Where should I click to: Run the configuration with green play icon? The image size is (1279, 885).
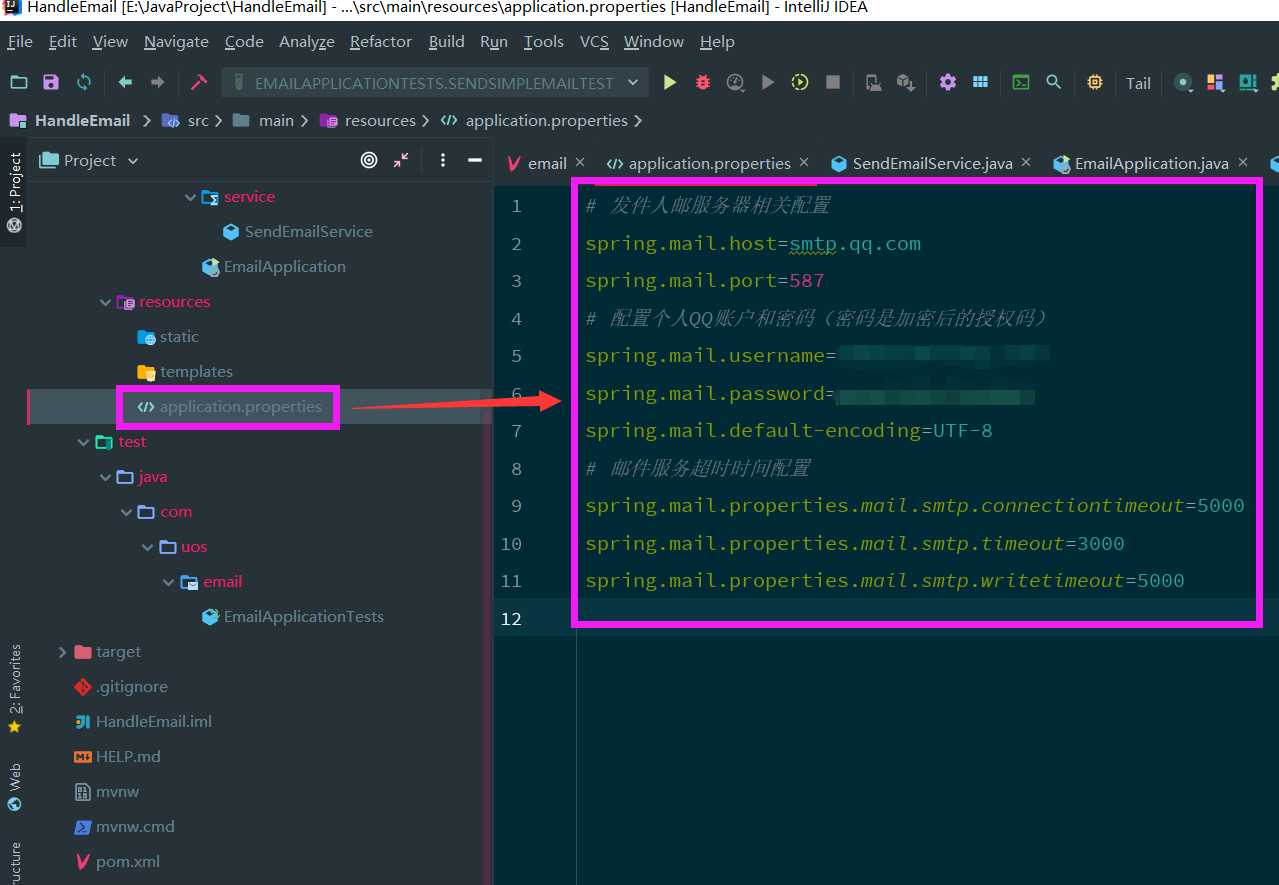[x=670, y=82]
